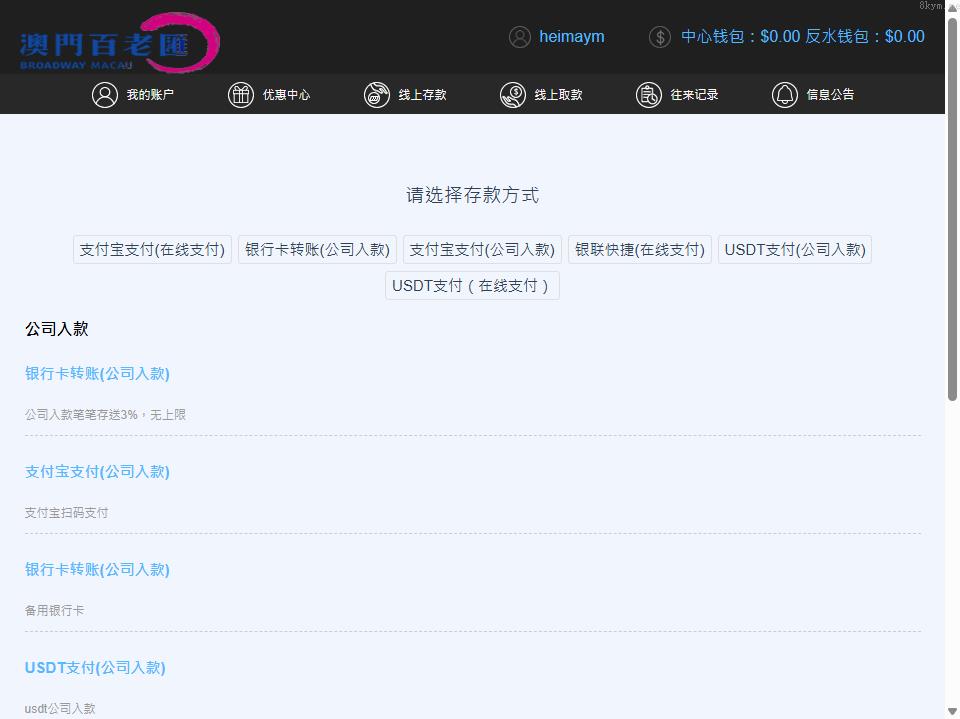The width and height of the screenshot is (960, 719).
Task: Open the 线上取款 menu item
Action: point(558,95)
